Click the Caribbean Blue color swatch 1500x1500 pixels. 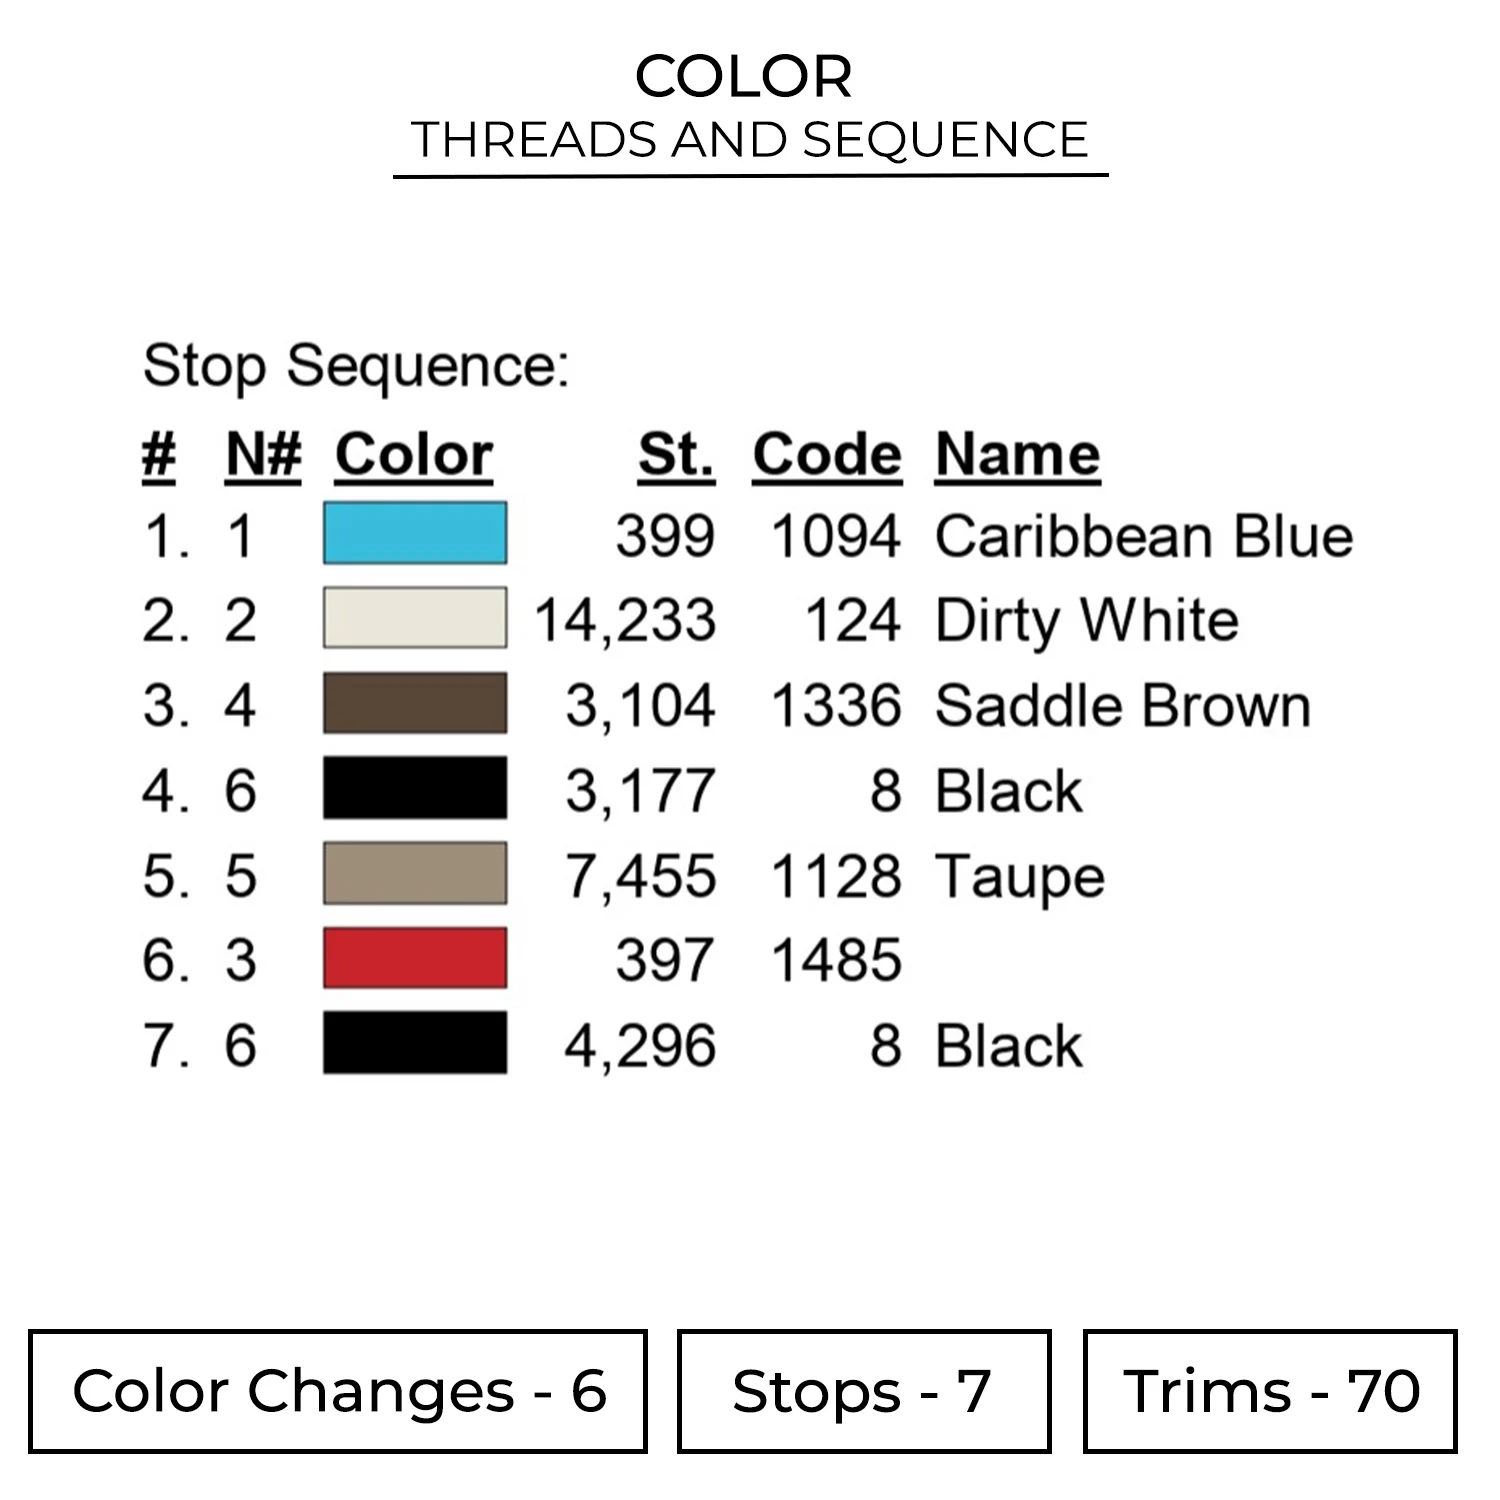point(414,534)
